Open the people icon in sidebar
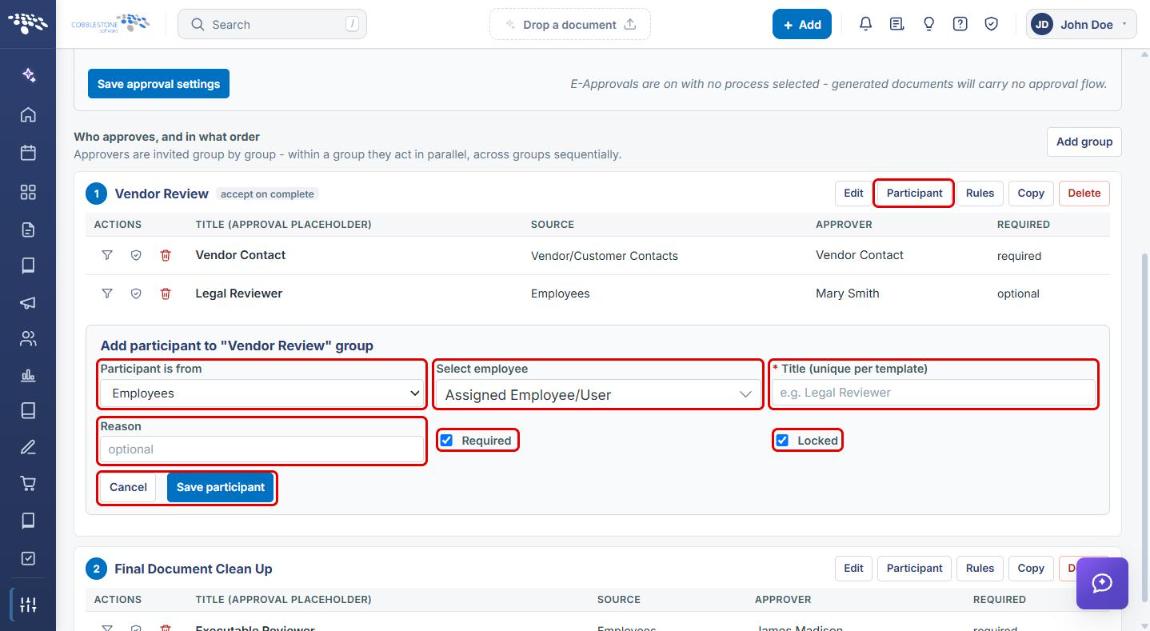 coord(28,338)
